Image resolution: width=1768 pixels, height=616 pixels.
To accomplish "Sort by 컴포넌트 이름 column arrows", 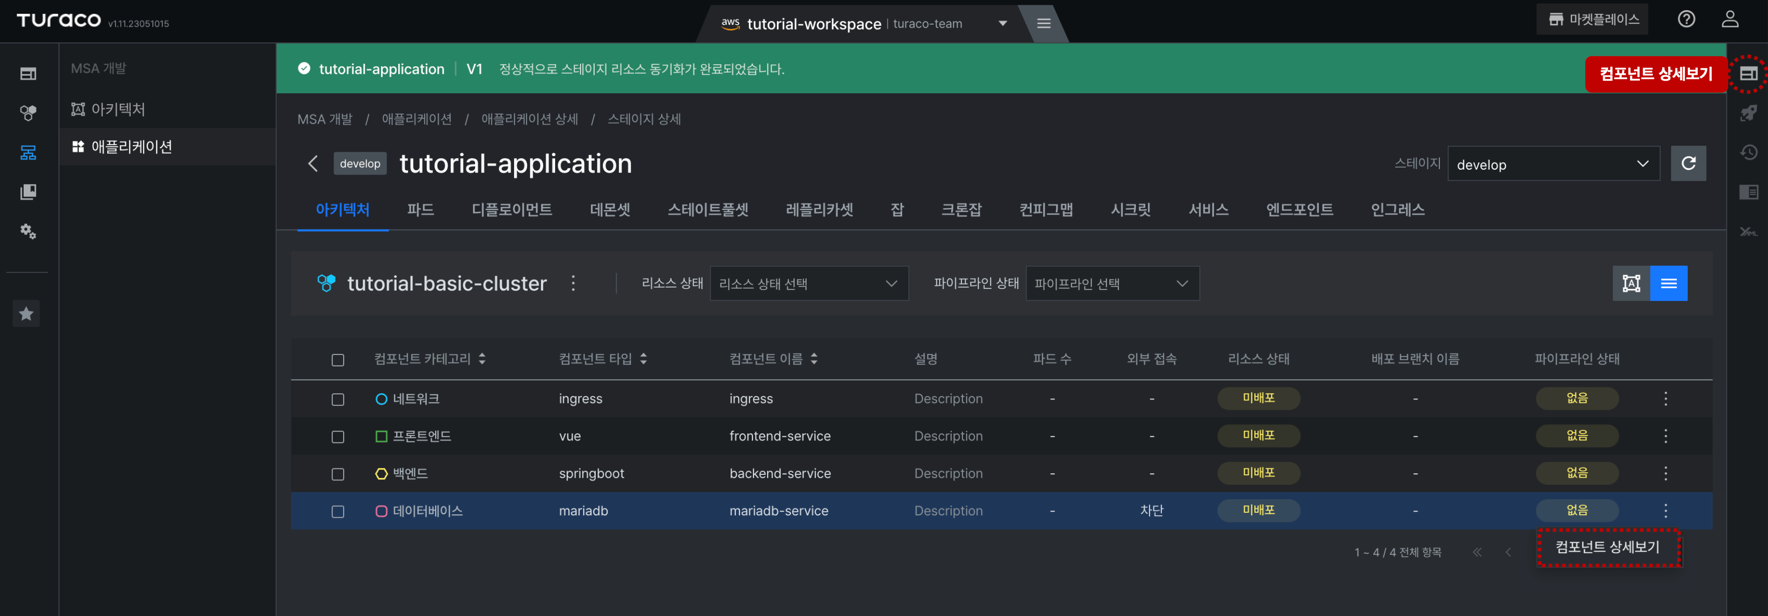I will pyautogui.click(x=814, y=359).
